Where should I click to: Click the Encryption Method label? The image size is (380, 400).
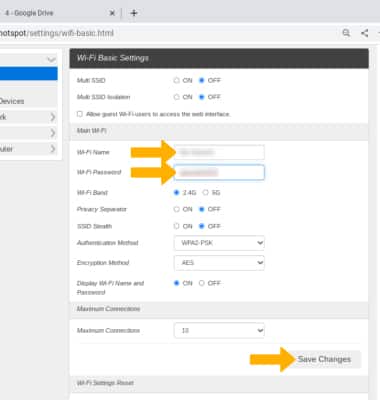[103, 263]
